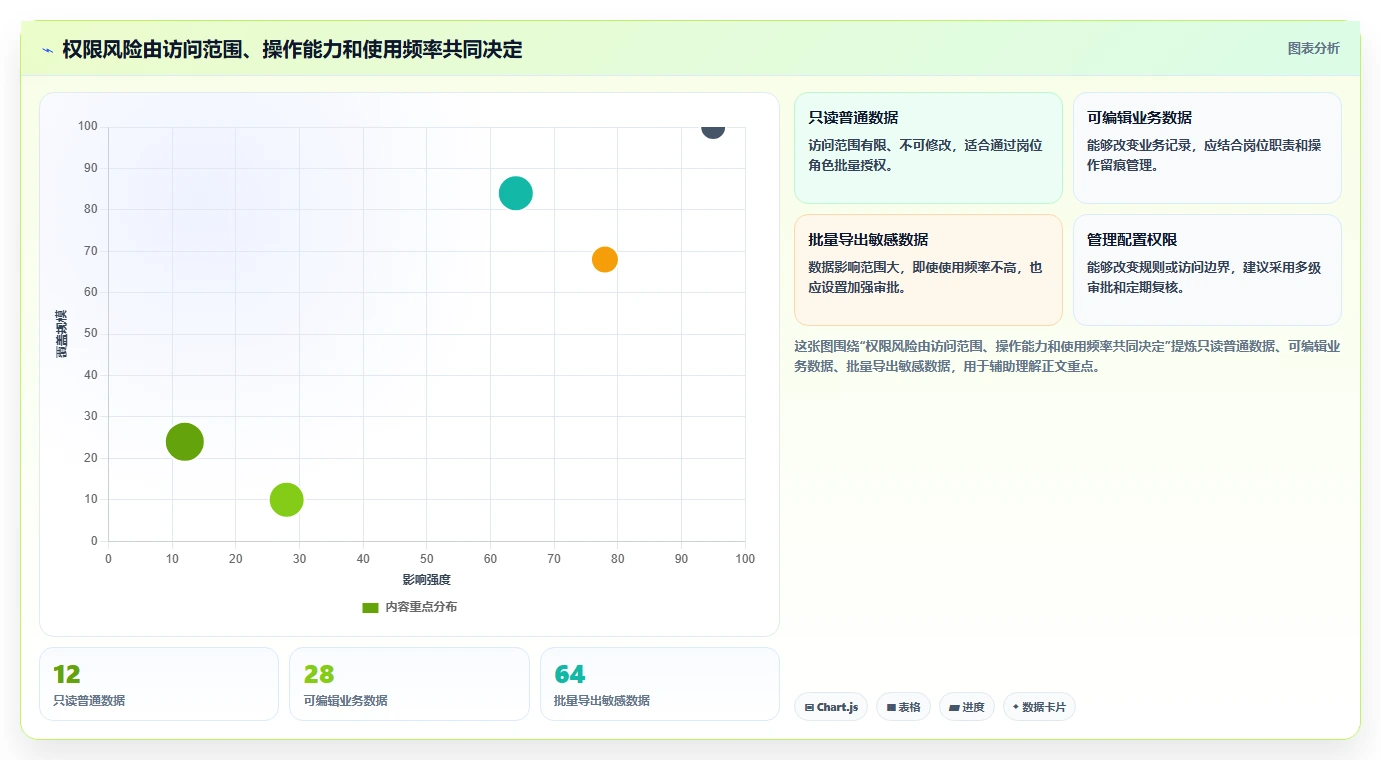Select the 数据卡片 tag chip
Screen dimensions: 1381x760
pyautogui.click(x=1039, y=707)
